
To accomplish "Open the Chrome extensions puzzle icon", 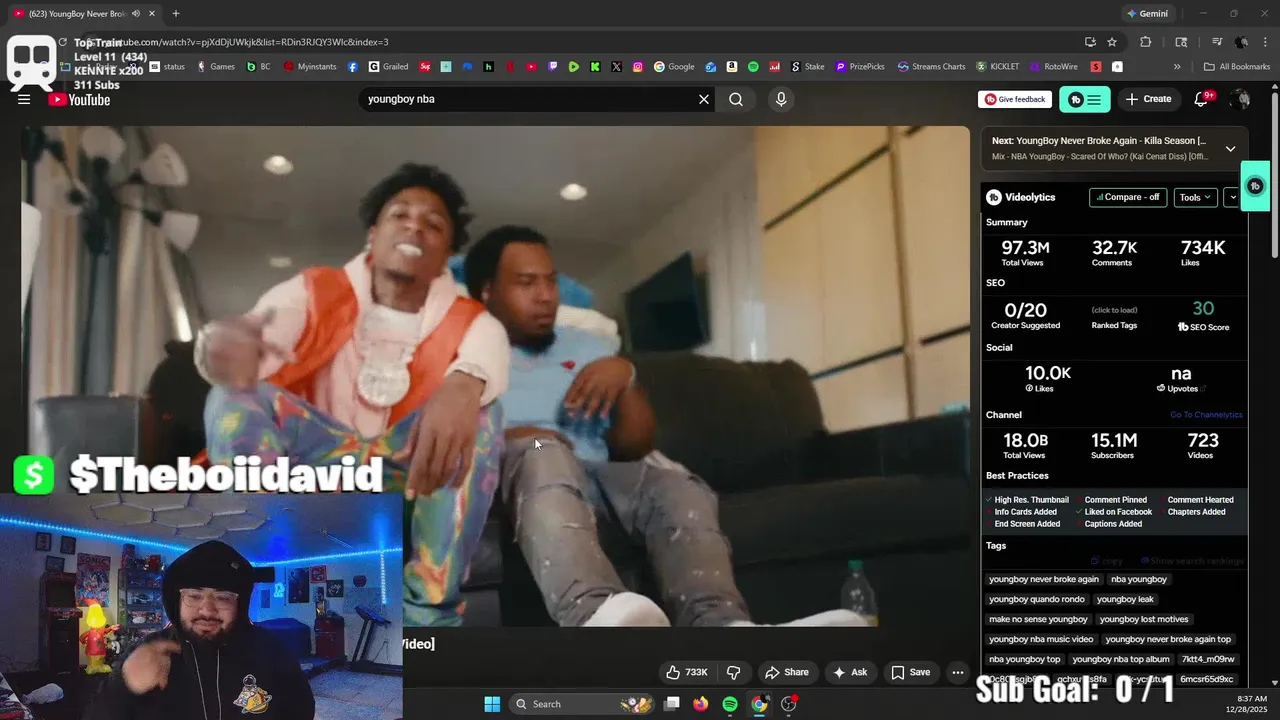I will click(x=1146, y=42).
